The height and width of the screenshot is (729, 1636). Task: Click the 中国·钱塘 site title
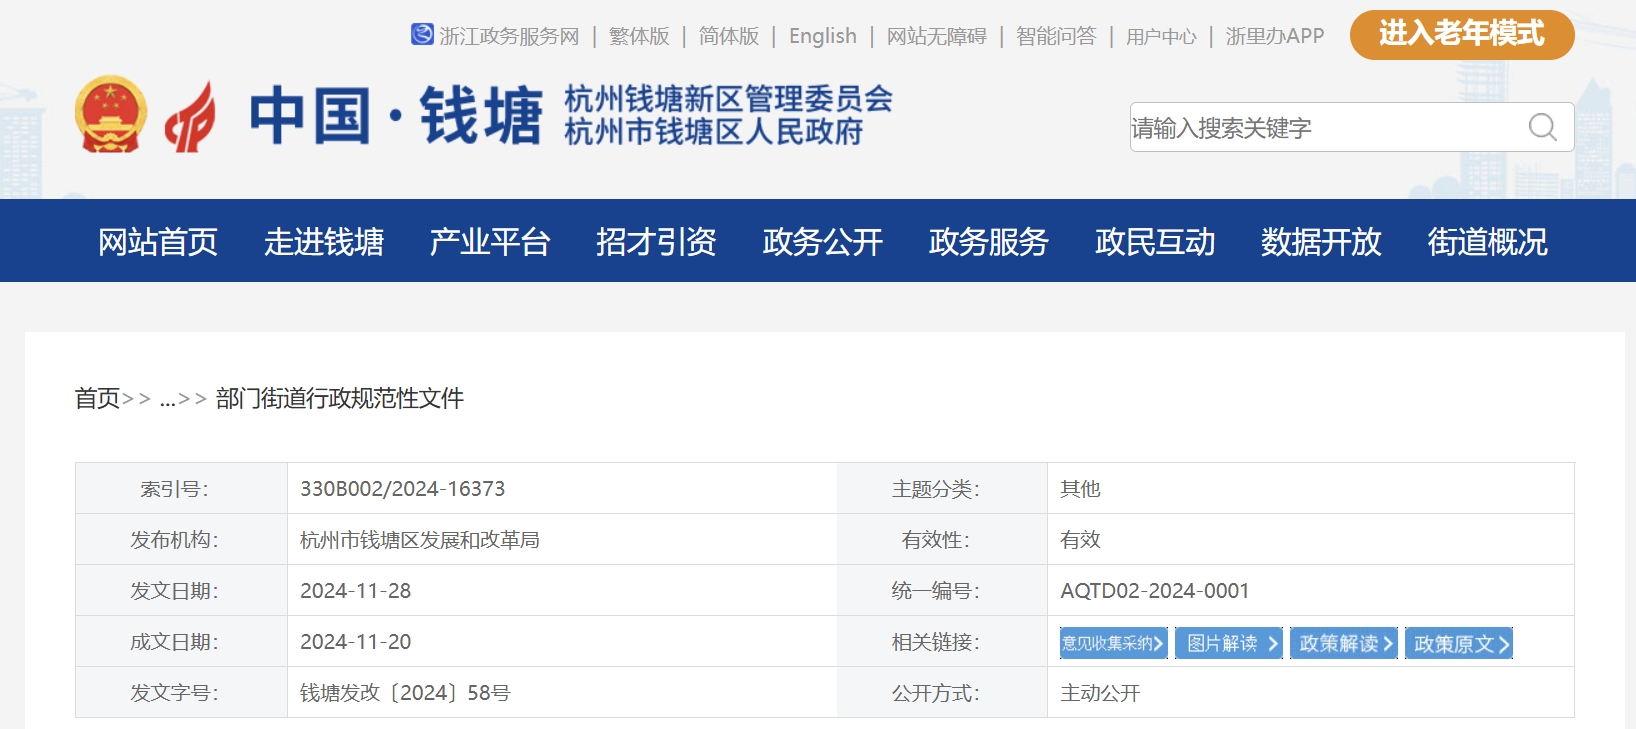click(396, 115)
